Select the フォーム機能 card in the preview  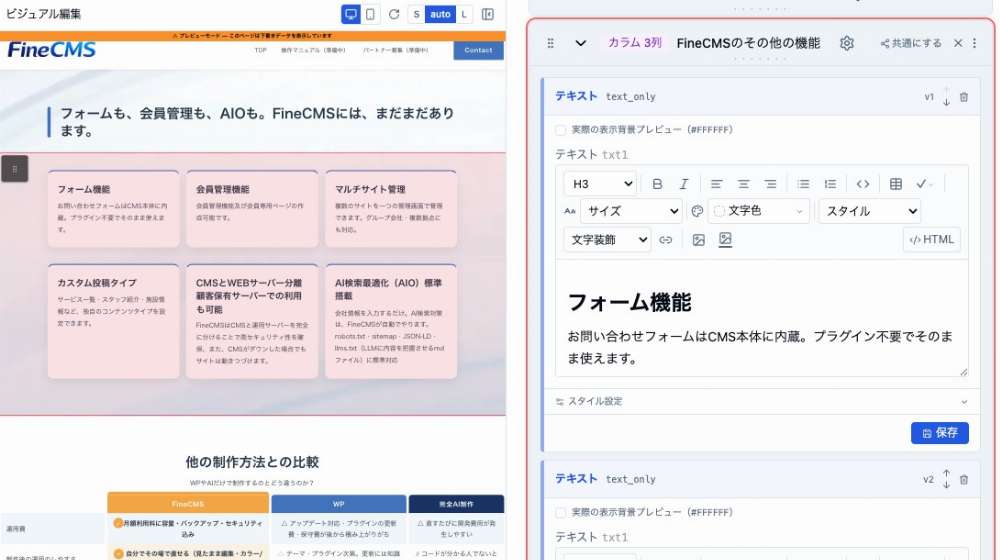point(114,209)
